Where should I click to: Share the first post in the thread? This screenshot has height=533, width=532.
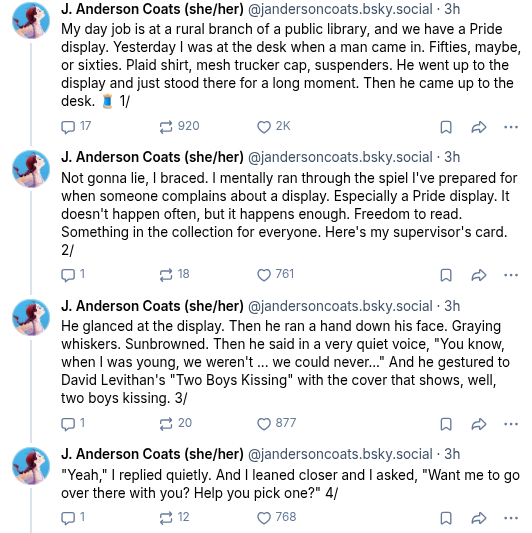[479, 127]
